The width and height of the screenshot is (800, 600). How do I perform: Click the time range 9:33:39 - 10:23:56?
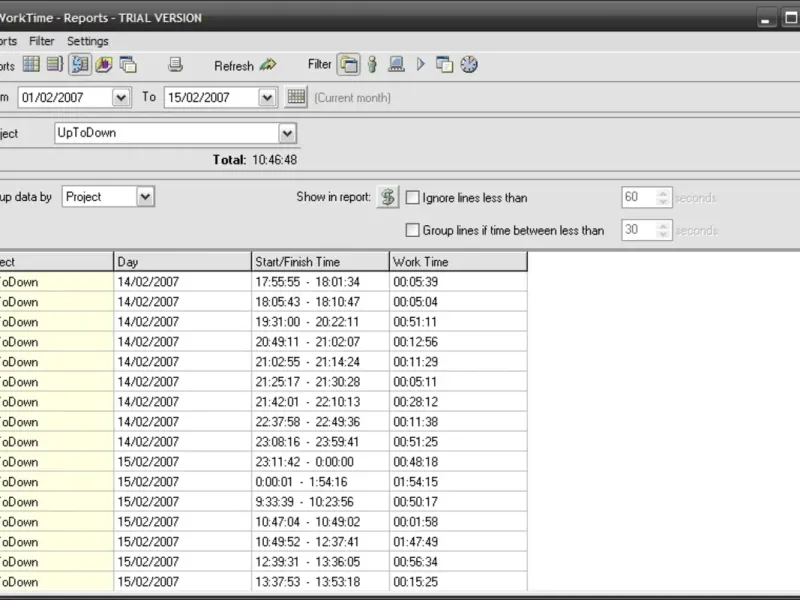(304, 502)
